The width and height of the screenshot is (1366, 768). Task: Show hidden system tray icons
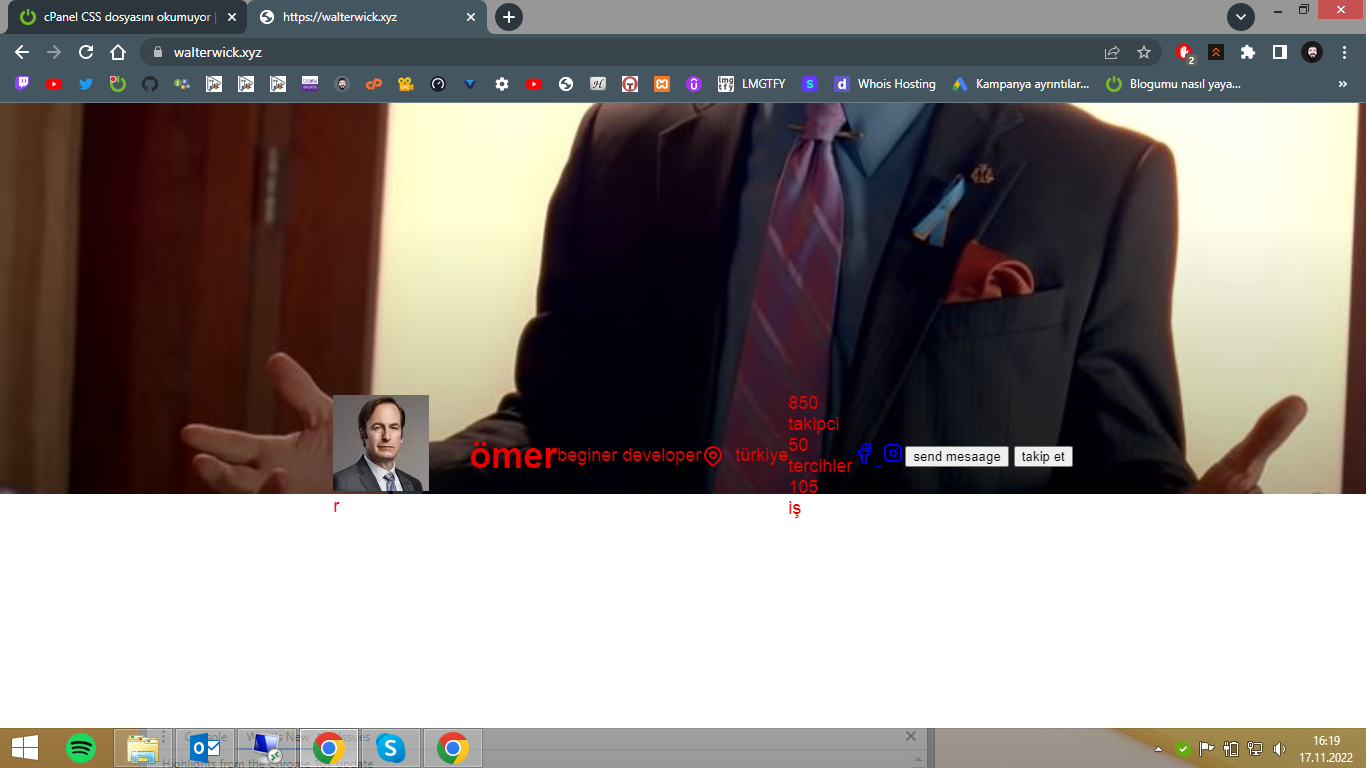pyautogui.click(x=1158, y=748)
